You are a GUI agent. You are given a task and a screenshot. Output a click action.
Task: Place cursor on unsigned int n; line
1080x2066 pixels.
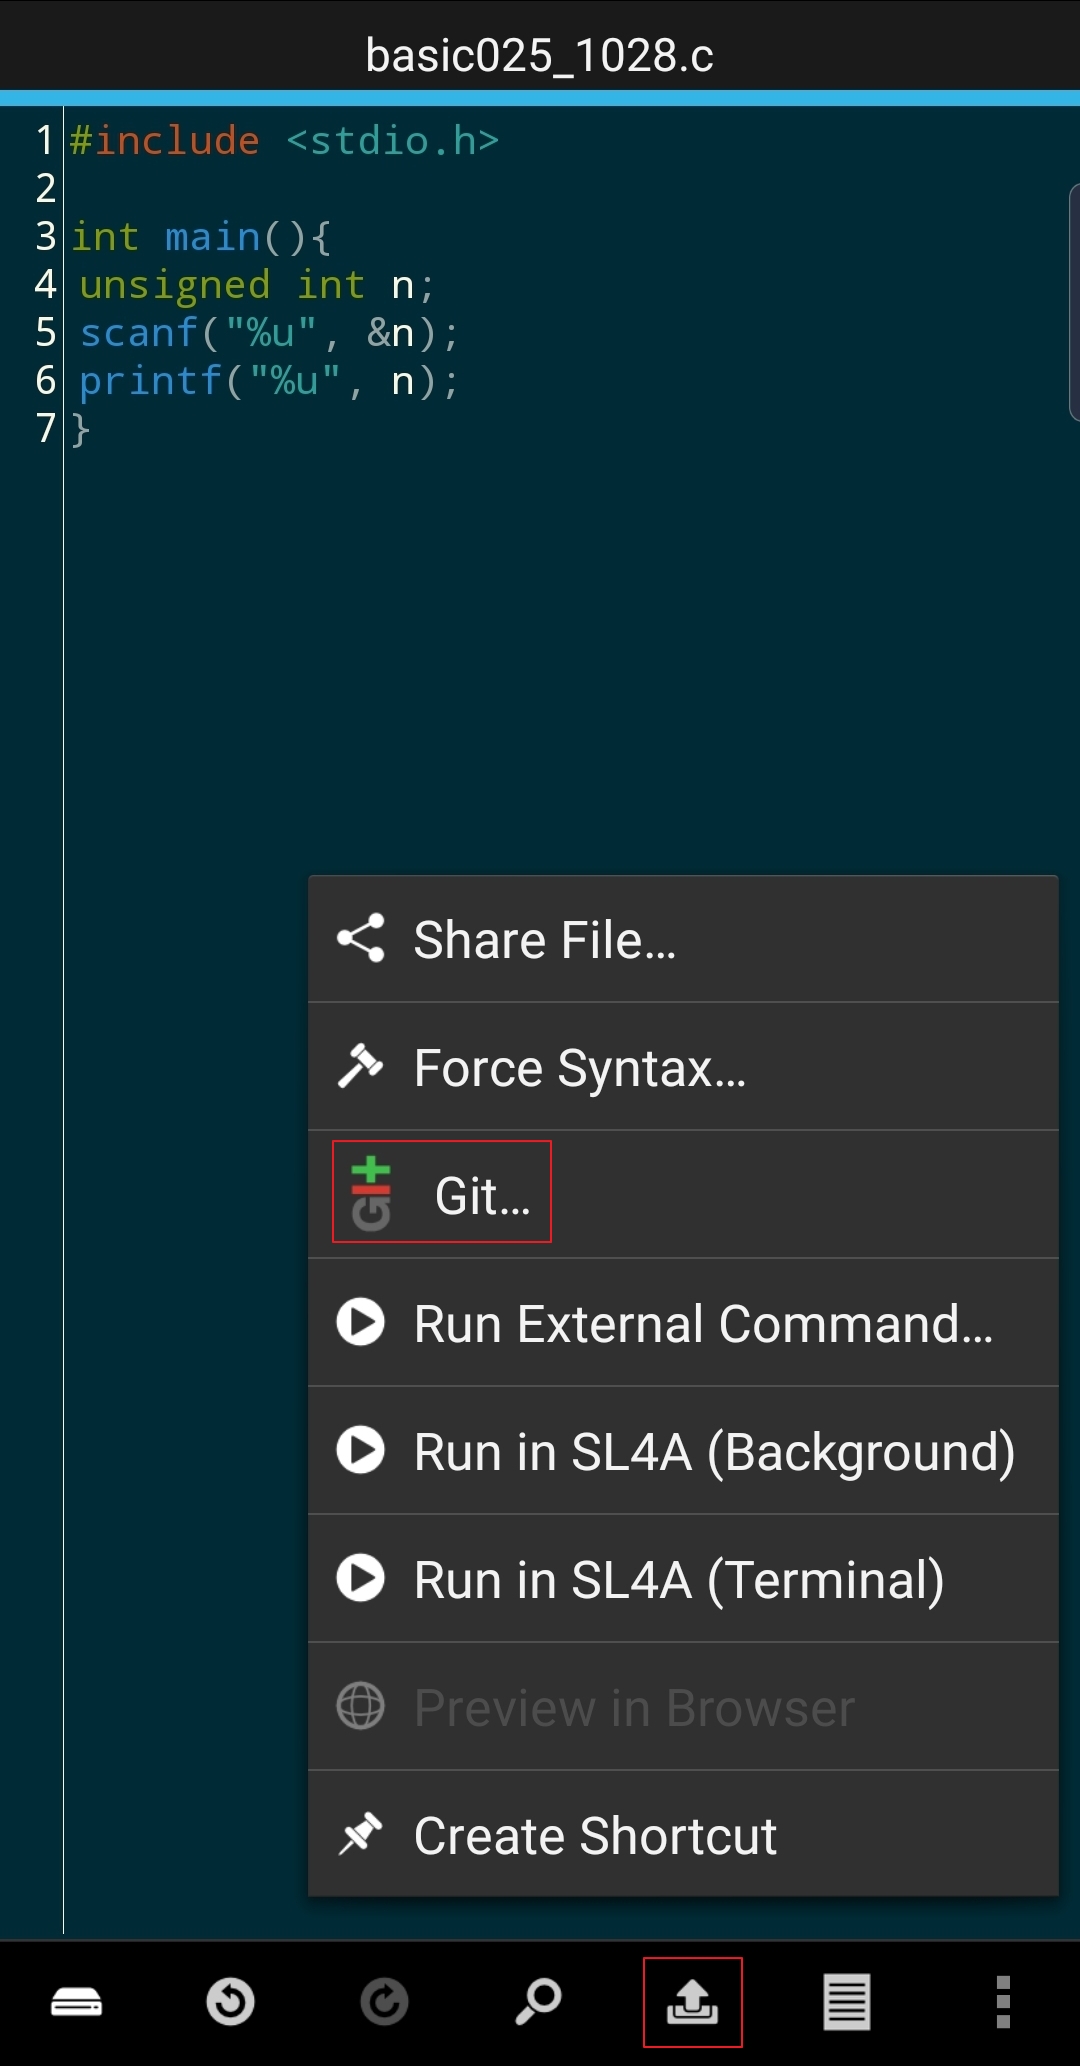coord(257,285)
